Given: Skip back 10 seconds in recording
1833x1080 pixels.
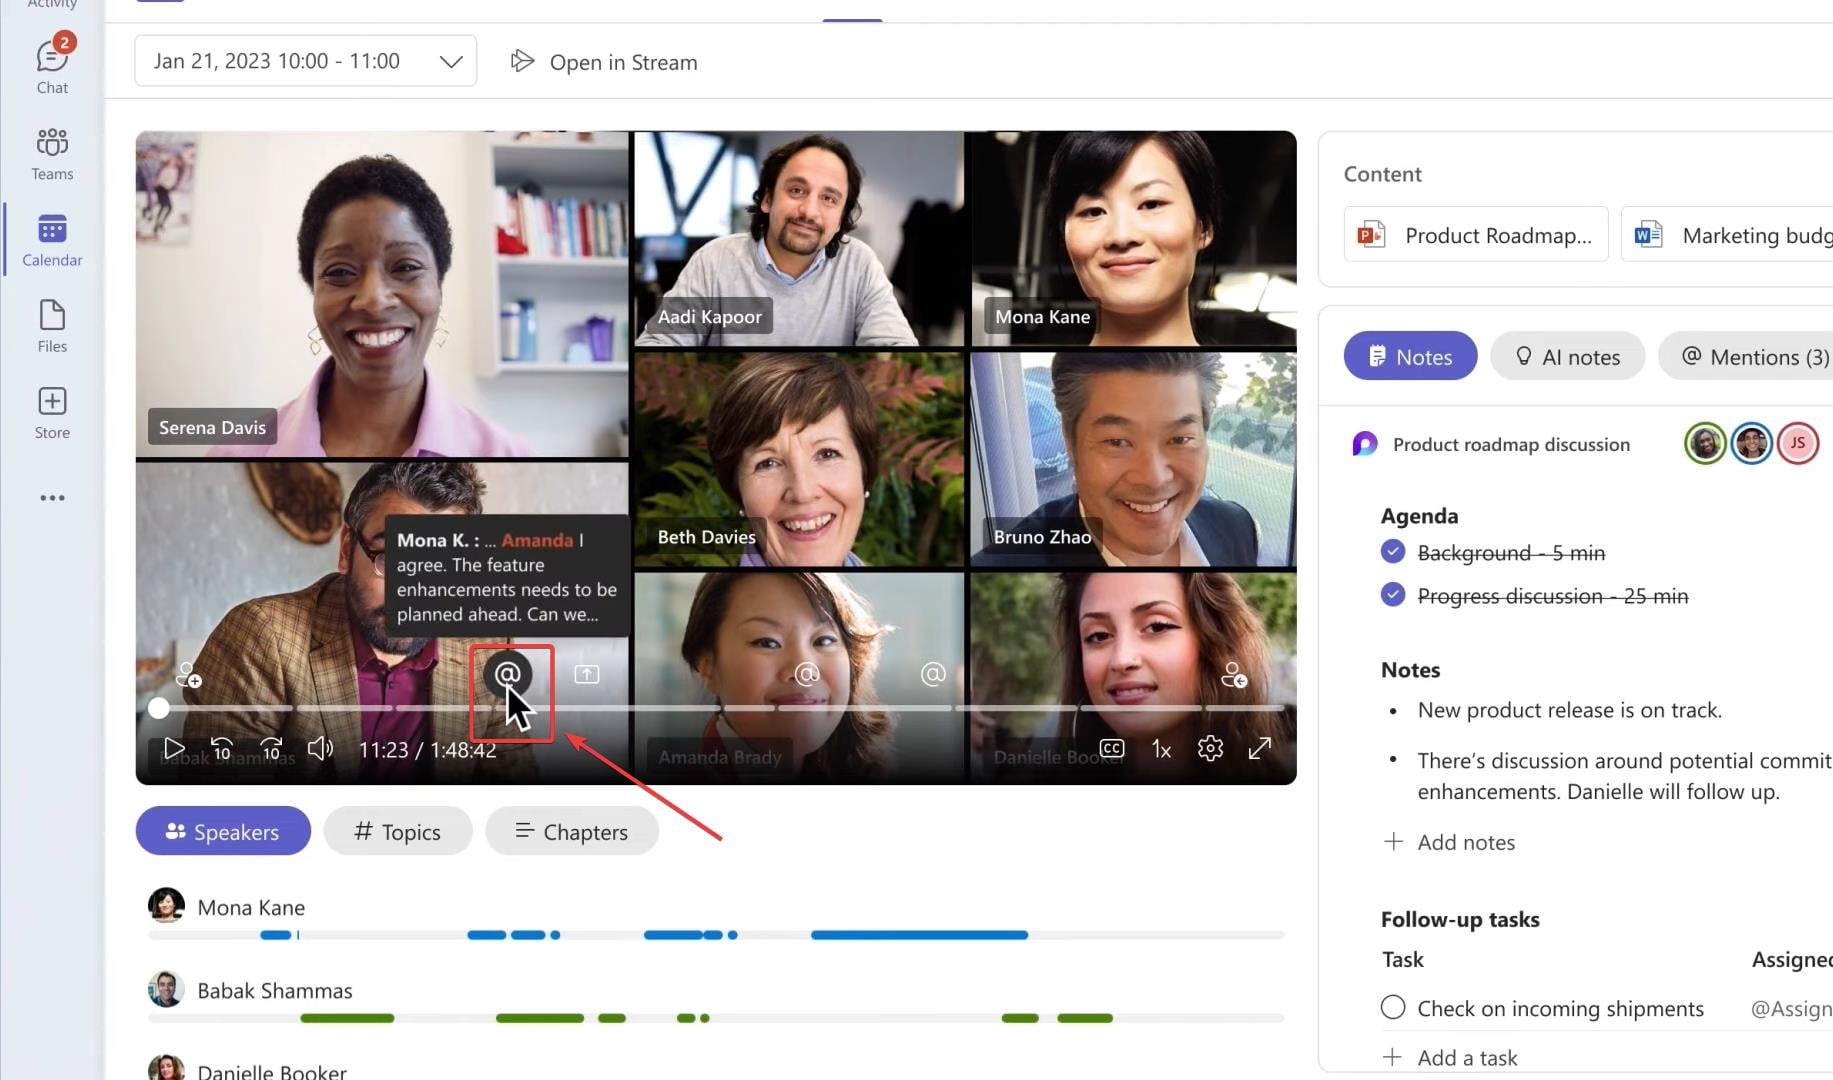Looking at the screenshot, I should coord(221,748).
